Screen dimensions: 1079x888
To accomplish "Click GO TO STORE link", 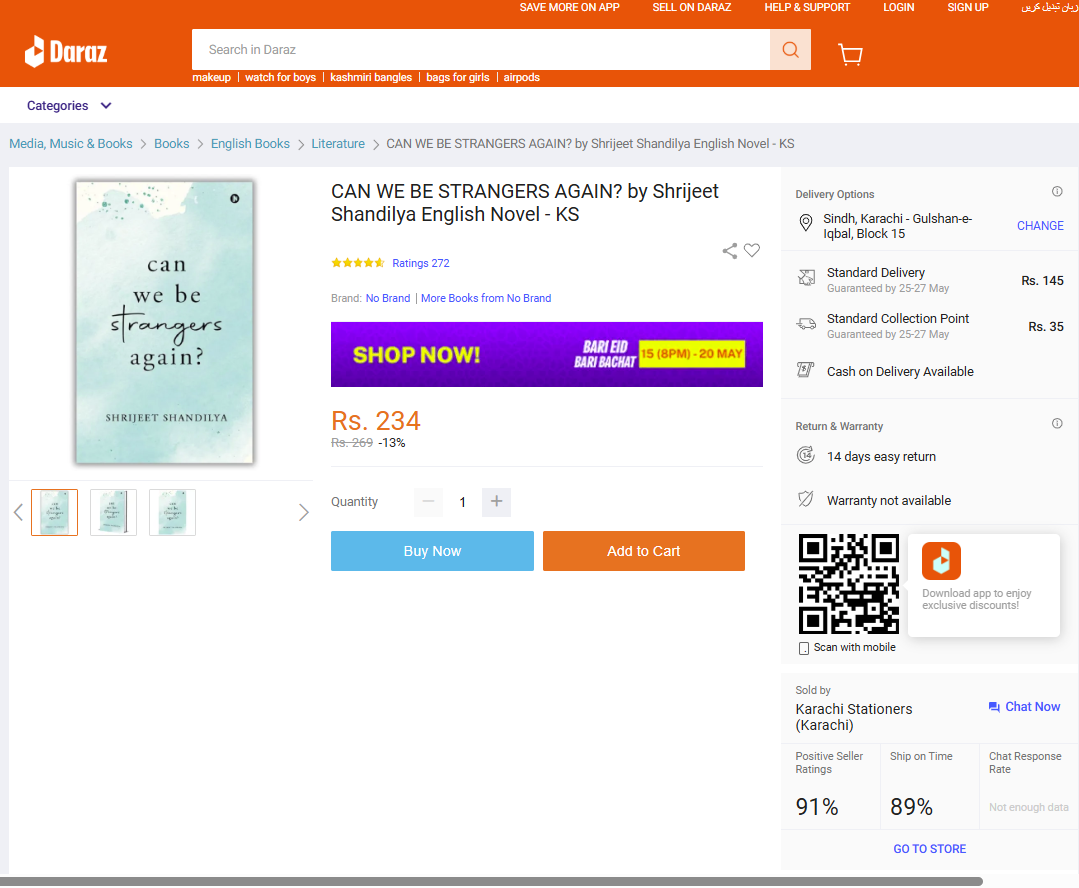I will click(929, 849).
